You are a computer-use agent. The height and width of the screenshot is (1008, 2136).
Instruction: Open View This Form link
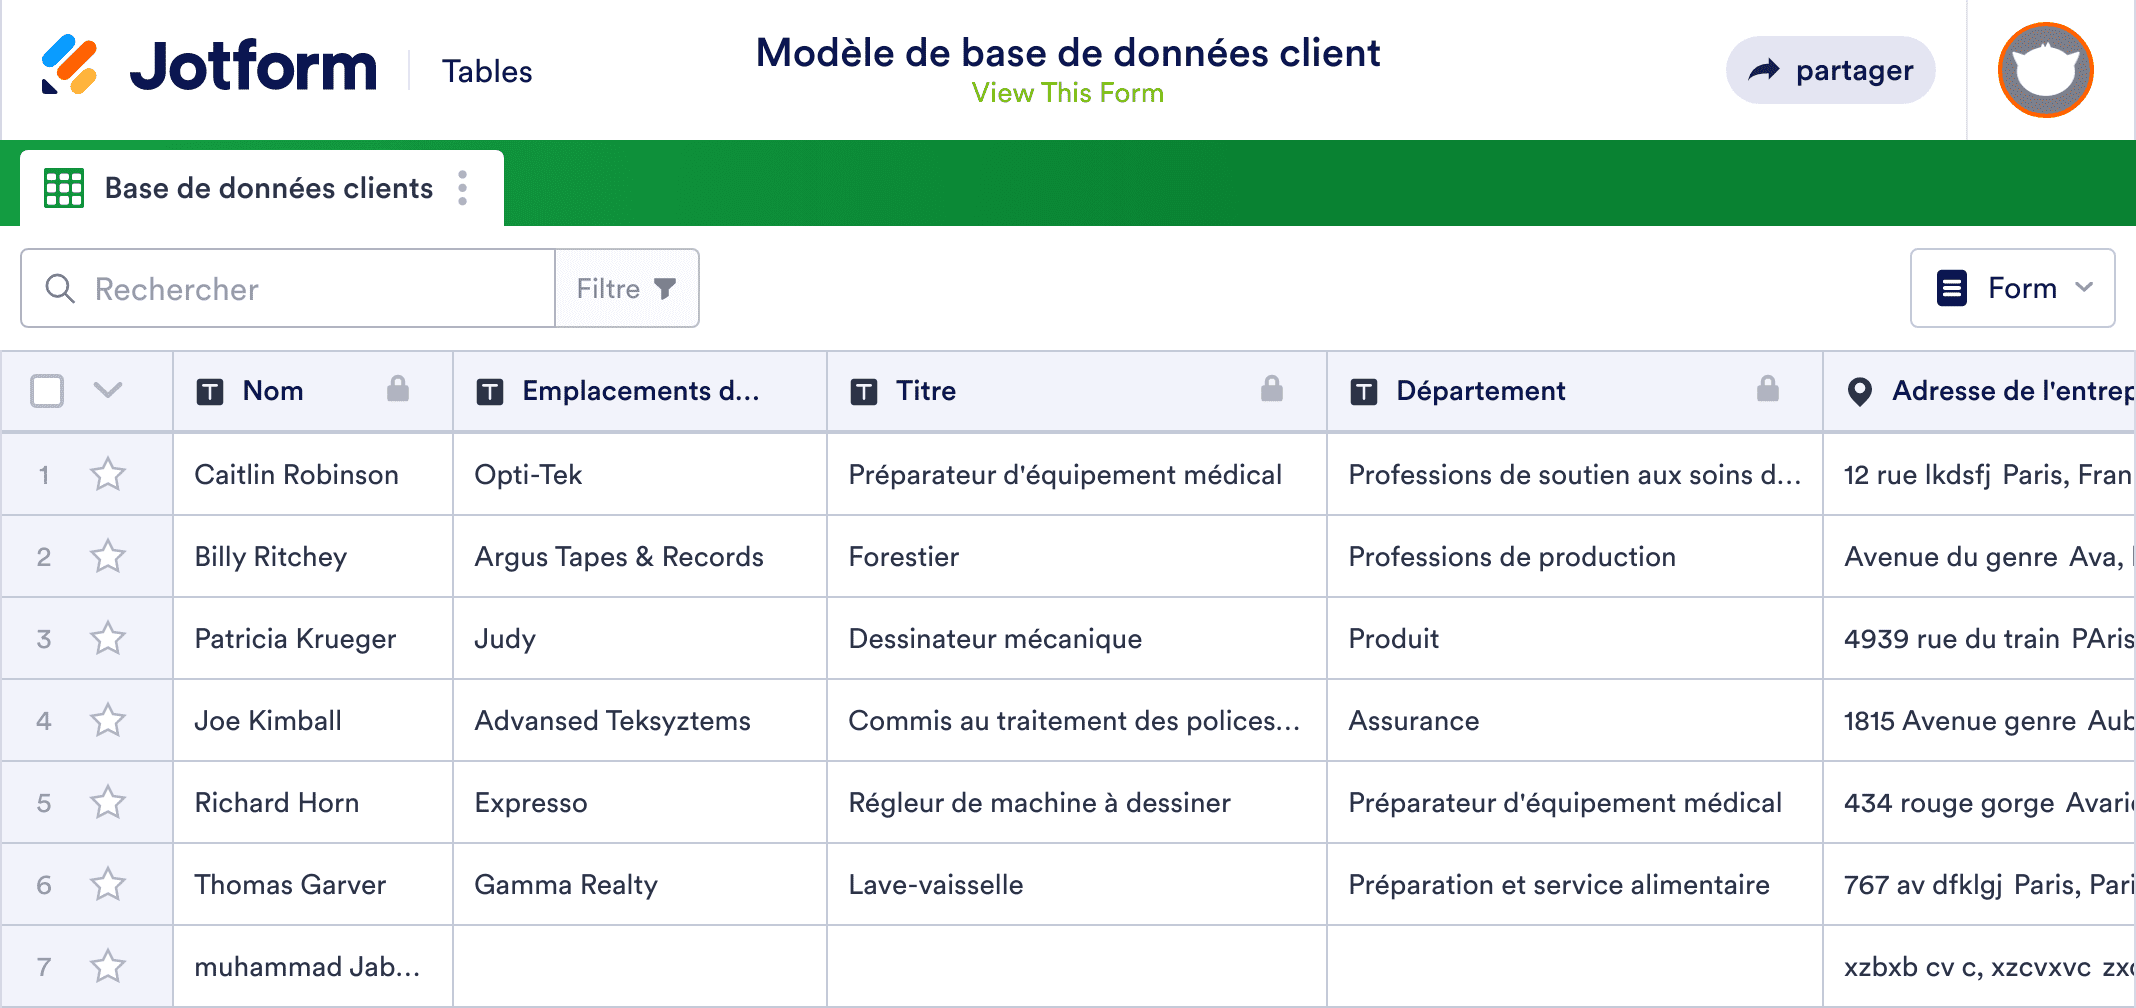(1067, 93)
